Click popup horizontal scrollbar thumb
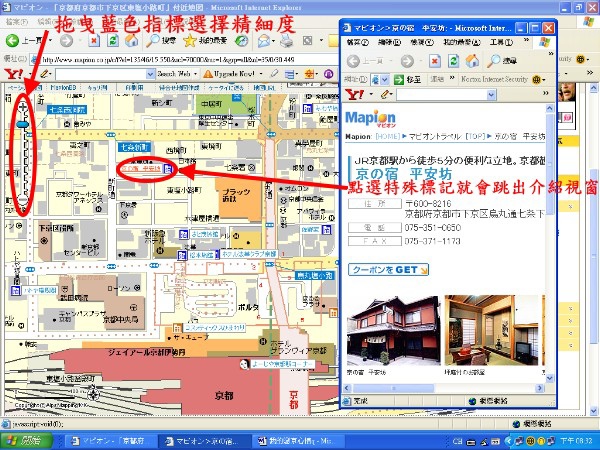The image size is (600, 450). pos(394,388)
